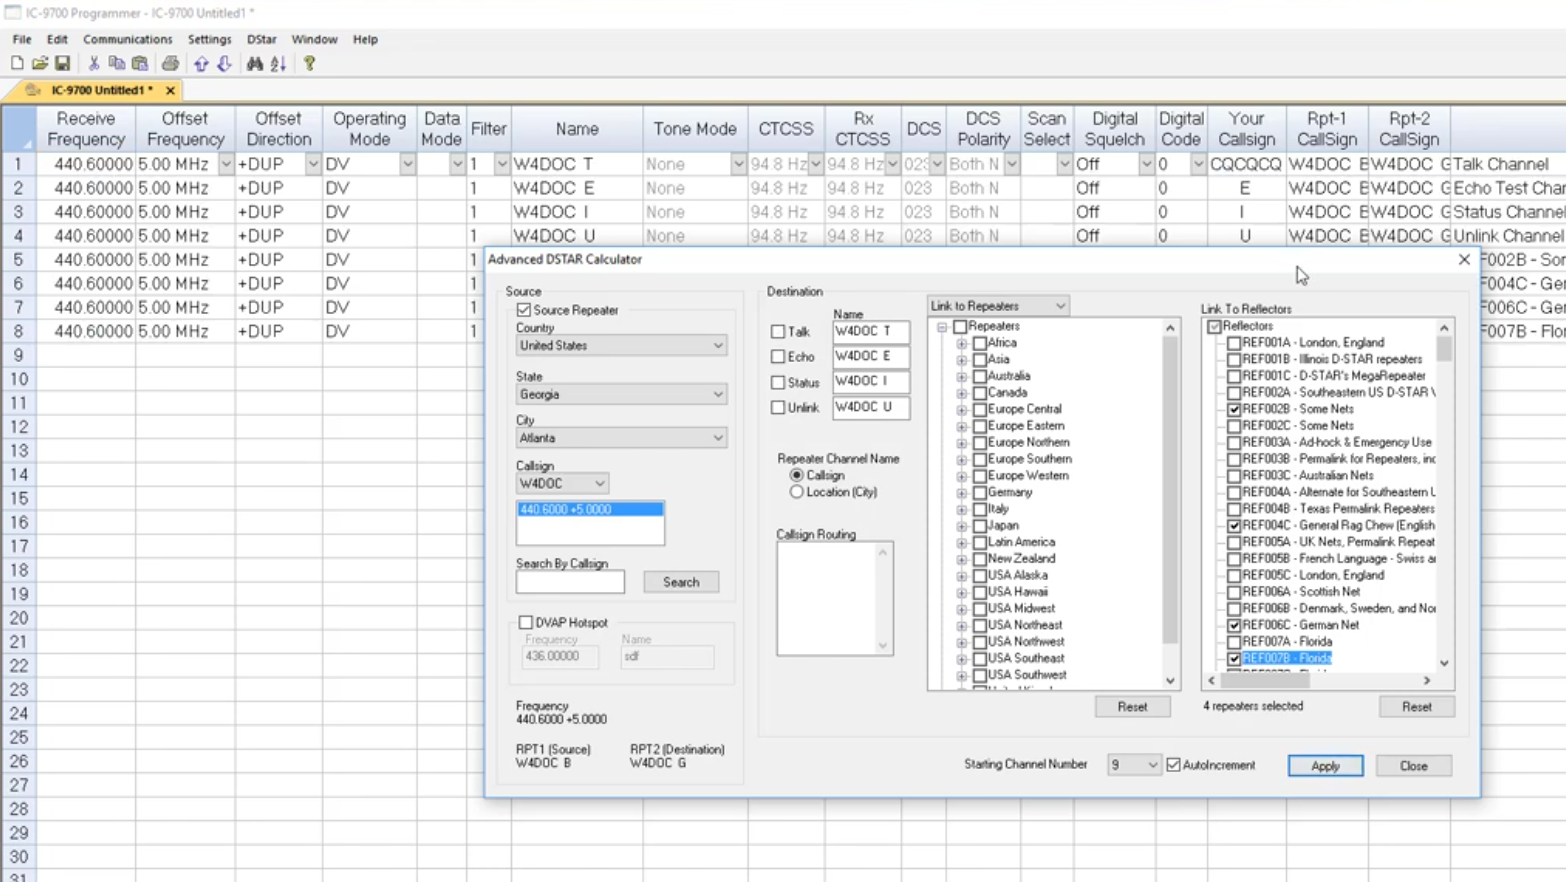Screen dimensions: 1566x882
Task: Enable the Talk destination checkbox
Action: pos(778,331)
